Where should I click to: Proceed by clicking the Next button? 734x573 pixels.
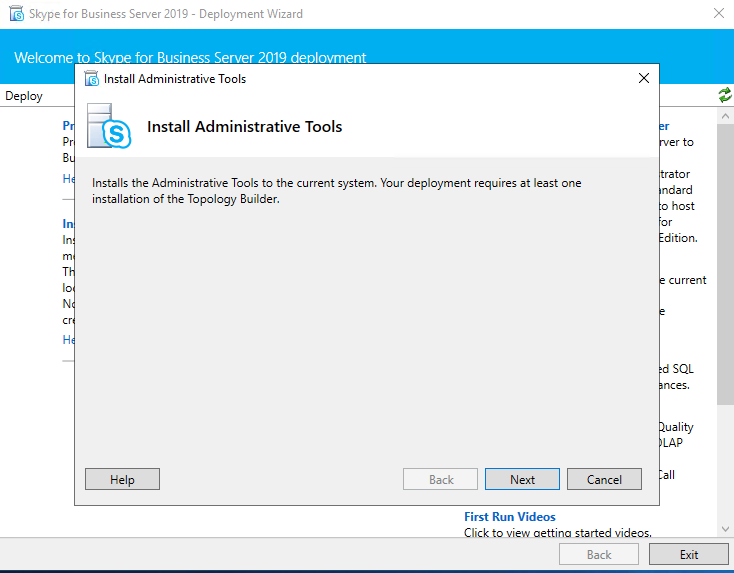pyautogui.click(x=522, y=479)
